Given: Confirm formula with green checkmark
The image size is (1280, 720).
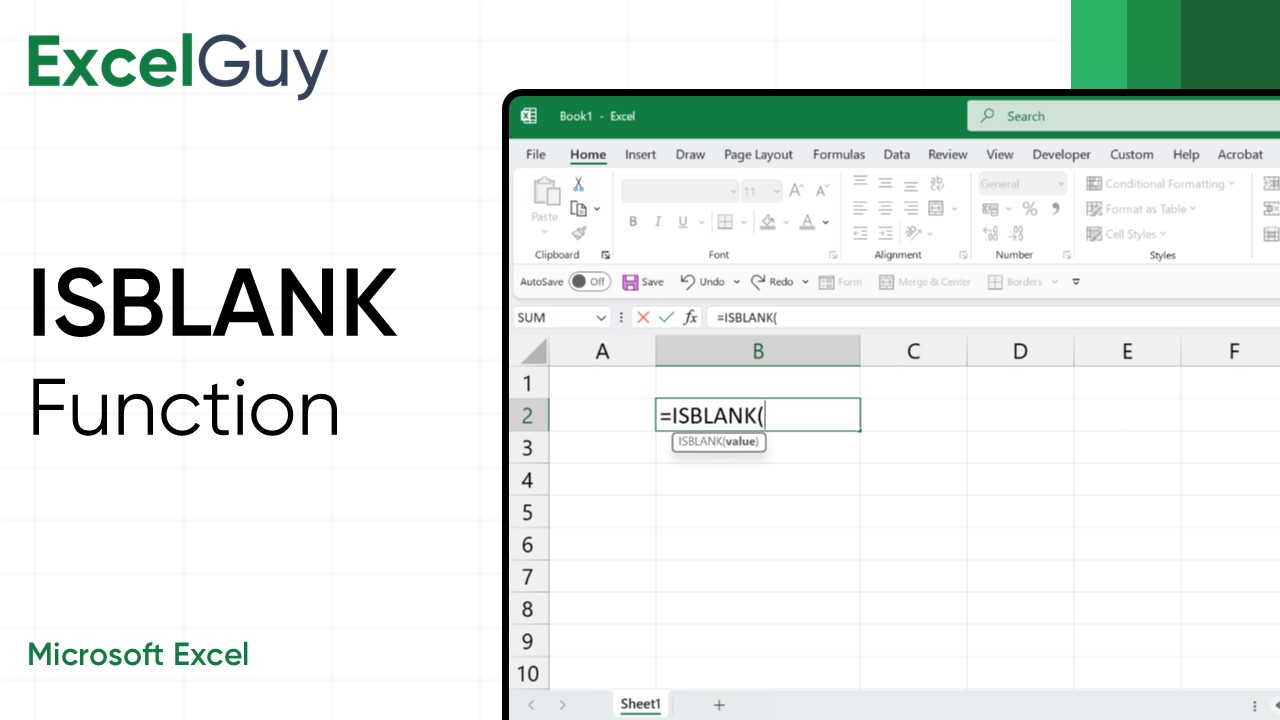Looking at the screenshot, I should pyautogui.click(x=667, y=317).
